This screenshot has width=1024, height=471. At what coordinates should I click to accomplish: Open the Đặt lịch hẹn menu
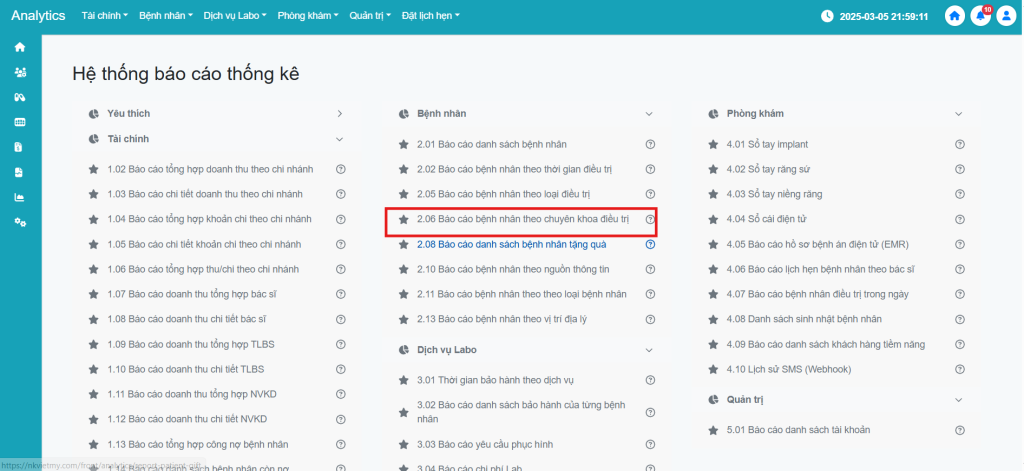pos(430,16)
